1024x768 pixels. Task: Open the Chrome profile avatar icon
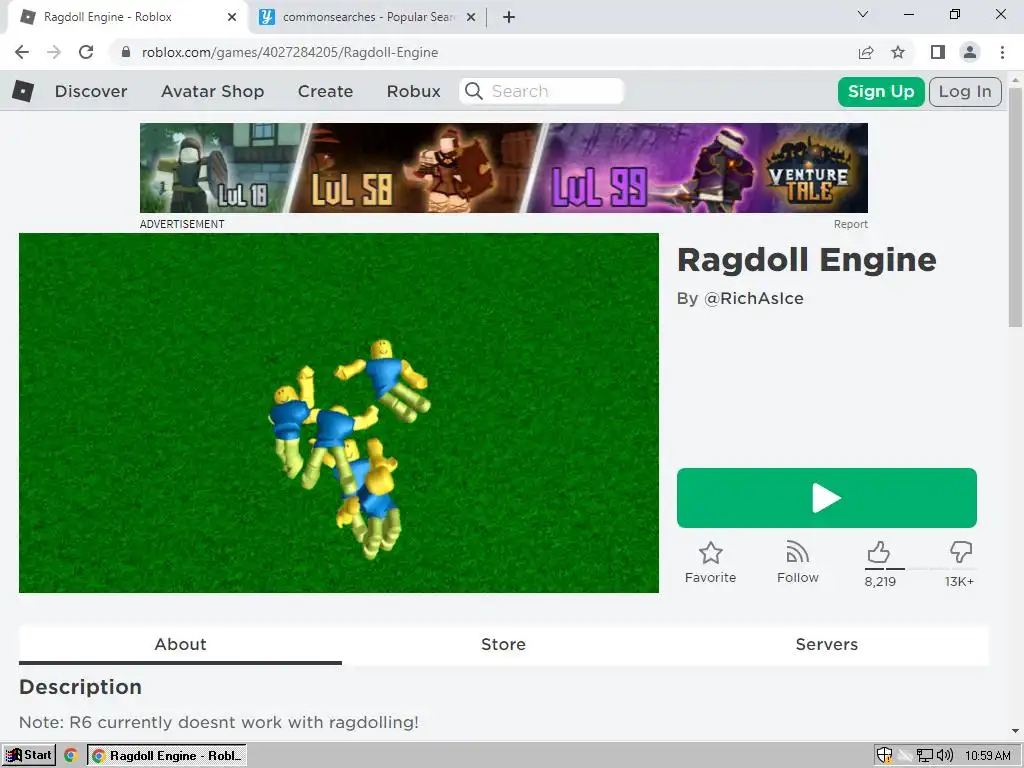[970, 52]
